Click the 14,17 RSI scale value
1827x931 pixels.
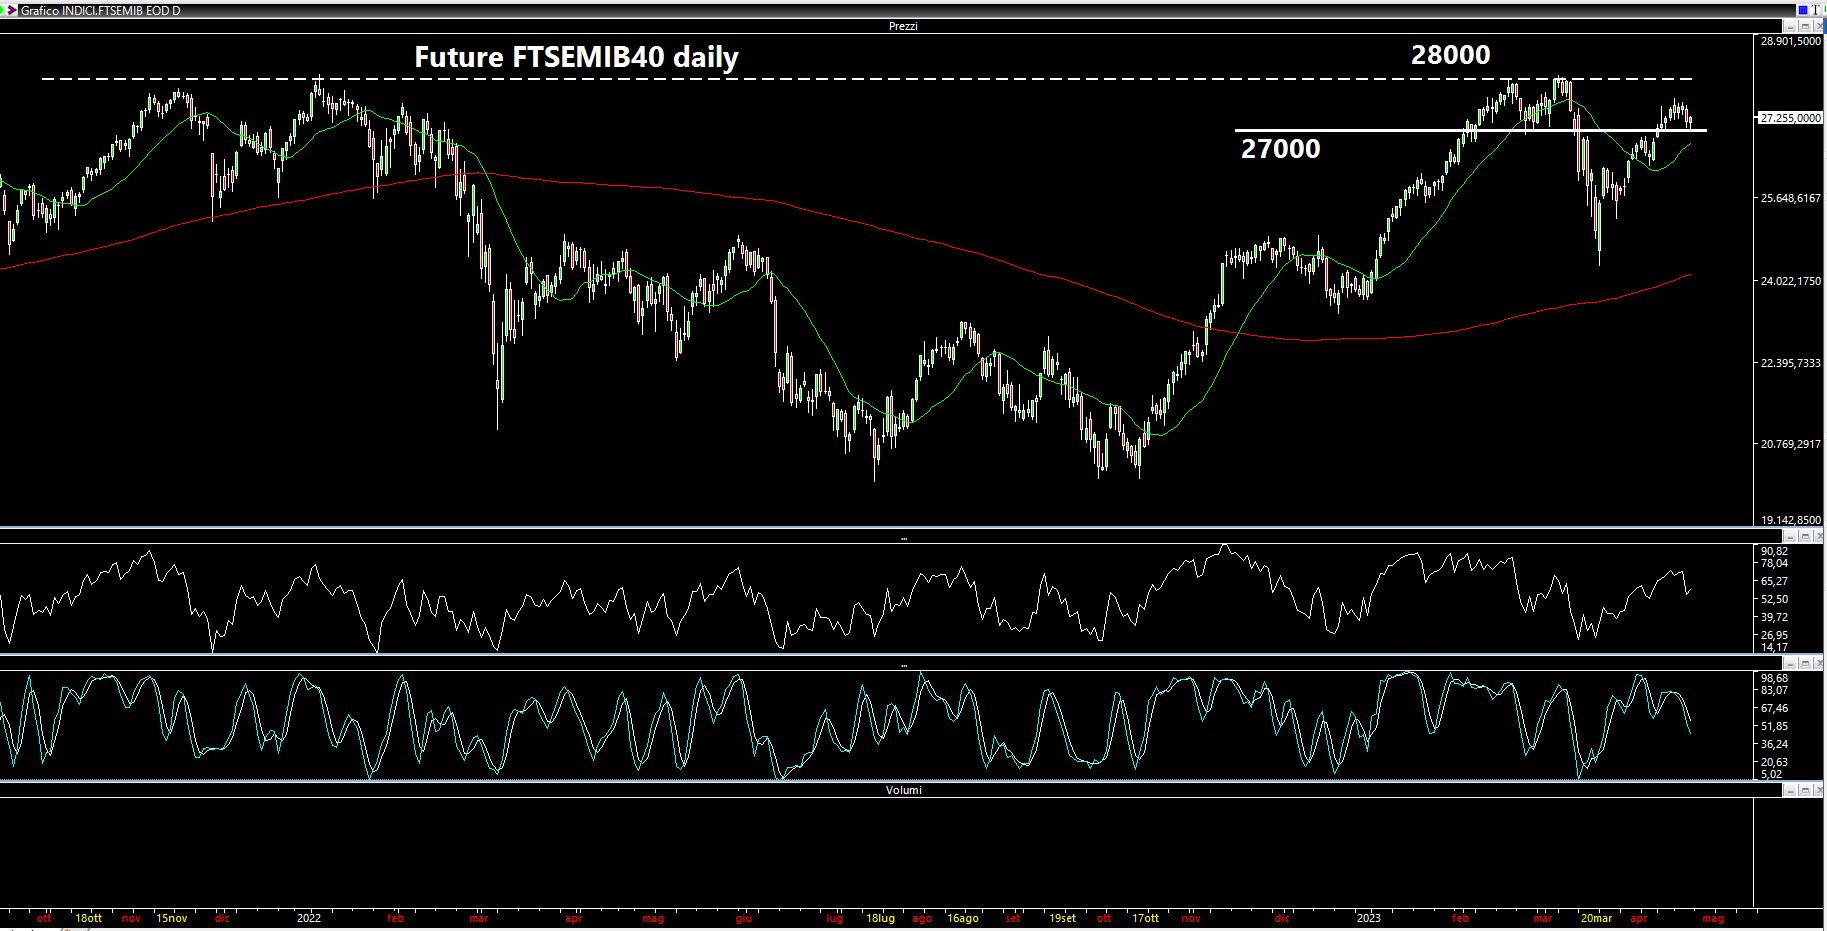click(x=1774, y=647)
